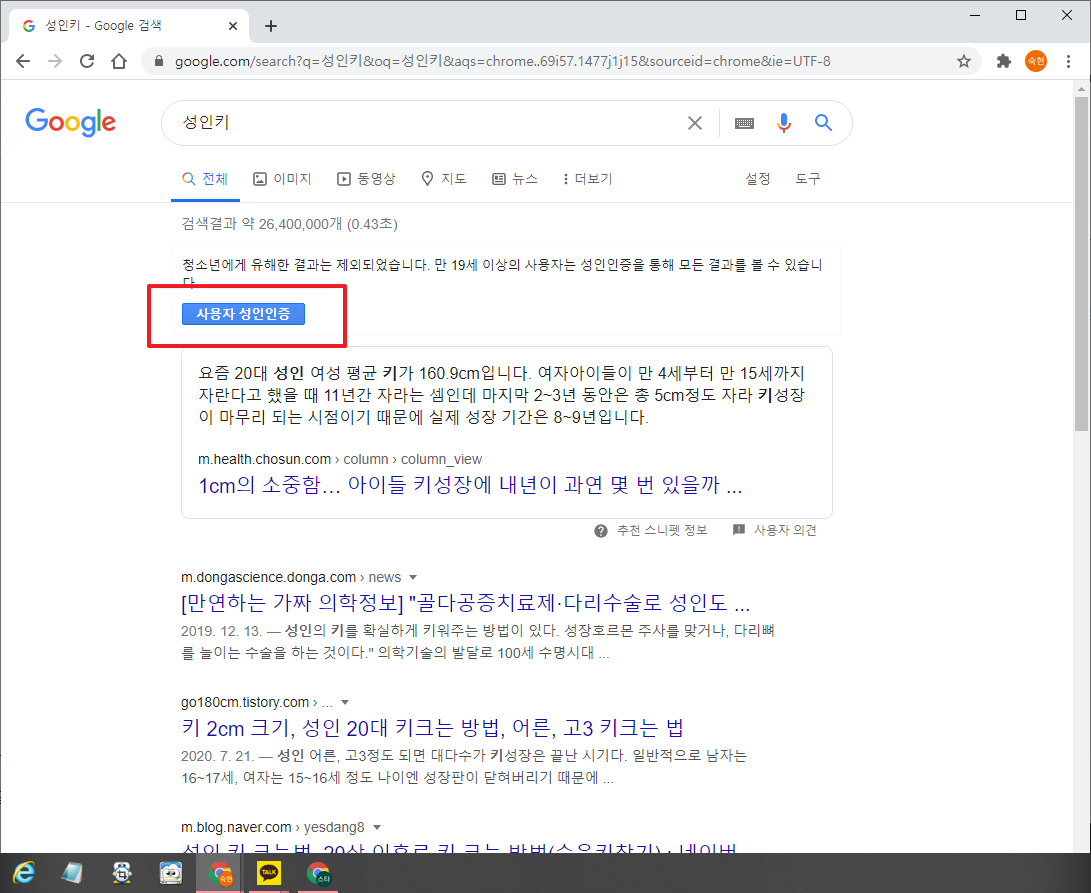Click the Google logo
The image size is (1091, 893).
70,122
